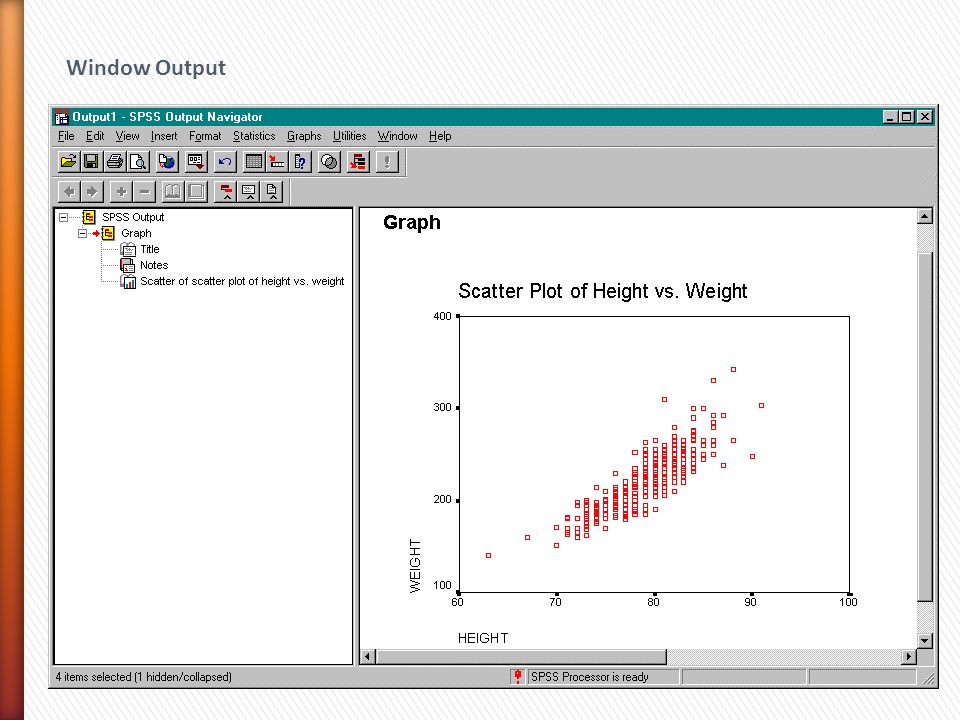Viewport: 960px width, 720px height.
Task: Click the SPSS Output book icon in outline
Action: (89, 217)
